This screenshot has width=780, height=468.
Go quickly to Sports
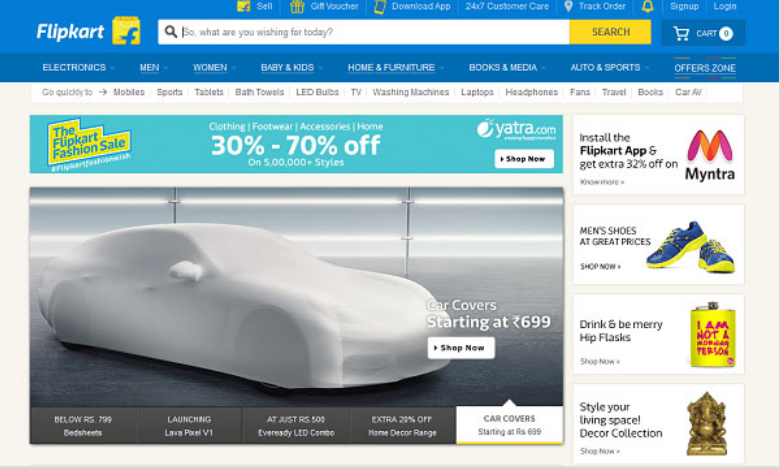tap(170, 92)
